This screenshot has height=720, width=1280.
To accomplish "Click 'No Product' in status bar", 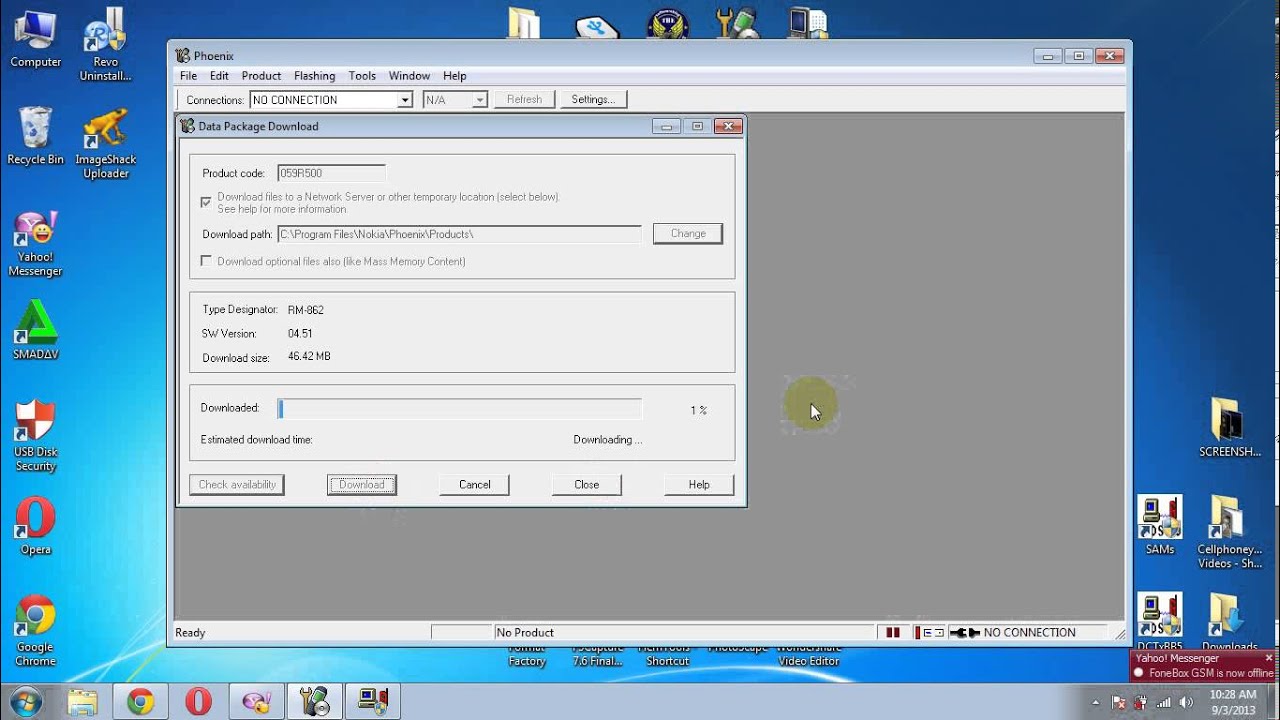I will pos(525,632).
